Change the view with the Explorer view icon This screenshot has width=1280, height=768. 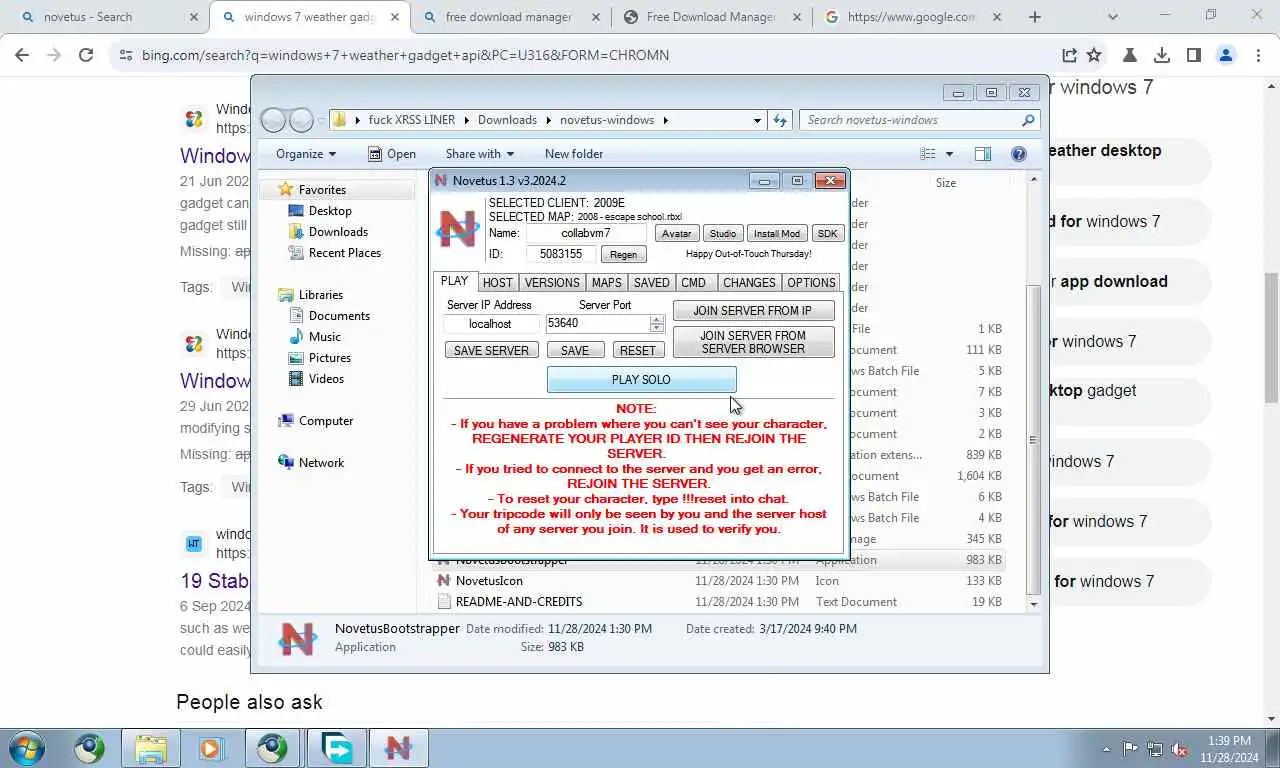928,154
